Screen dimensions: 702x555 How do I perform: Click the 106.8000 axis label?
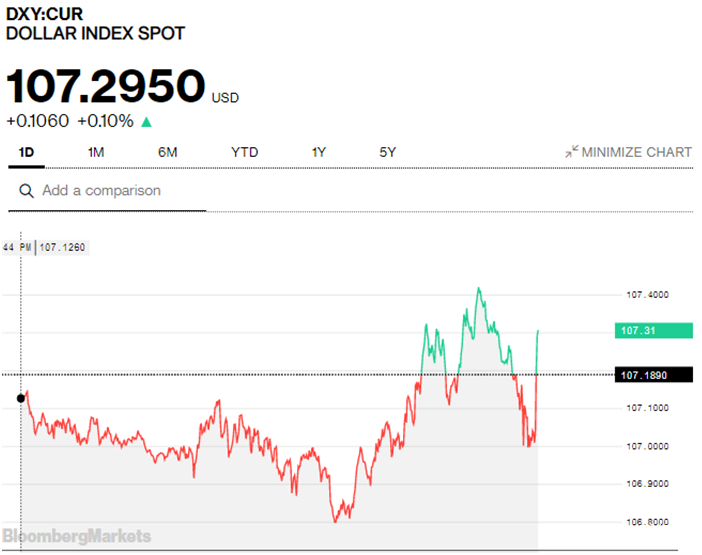click(647, 522)
